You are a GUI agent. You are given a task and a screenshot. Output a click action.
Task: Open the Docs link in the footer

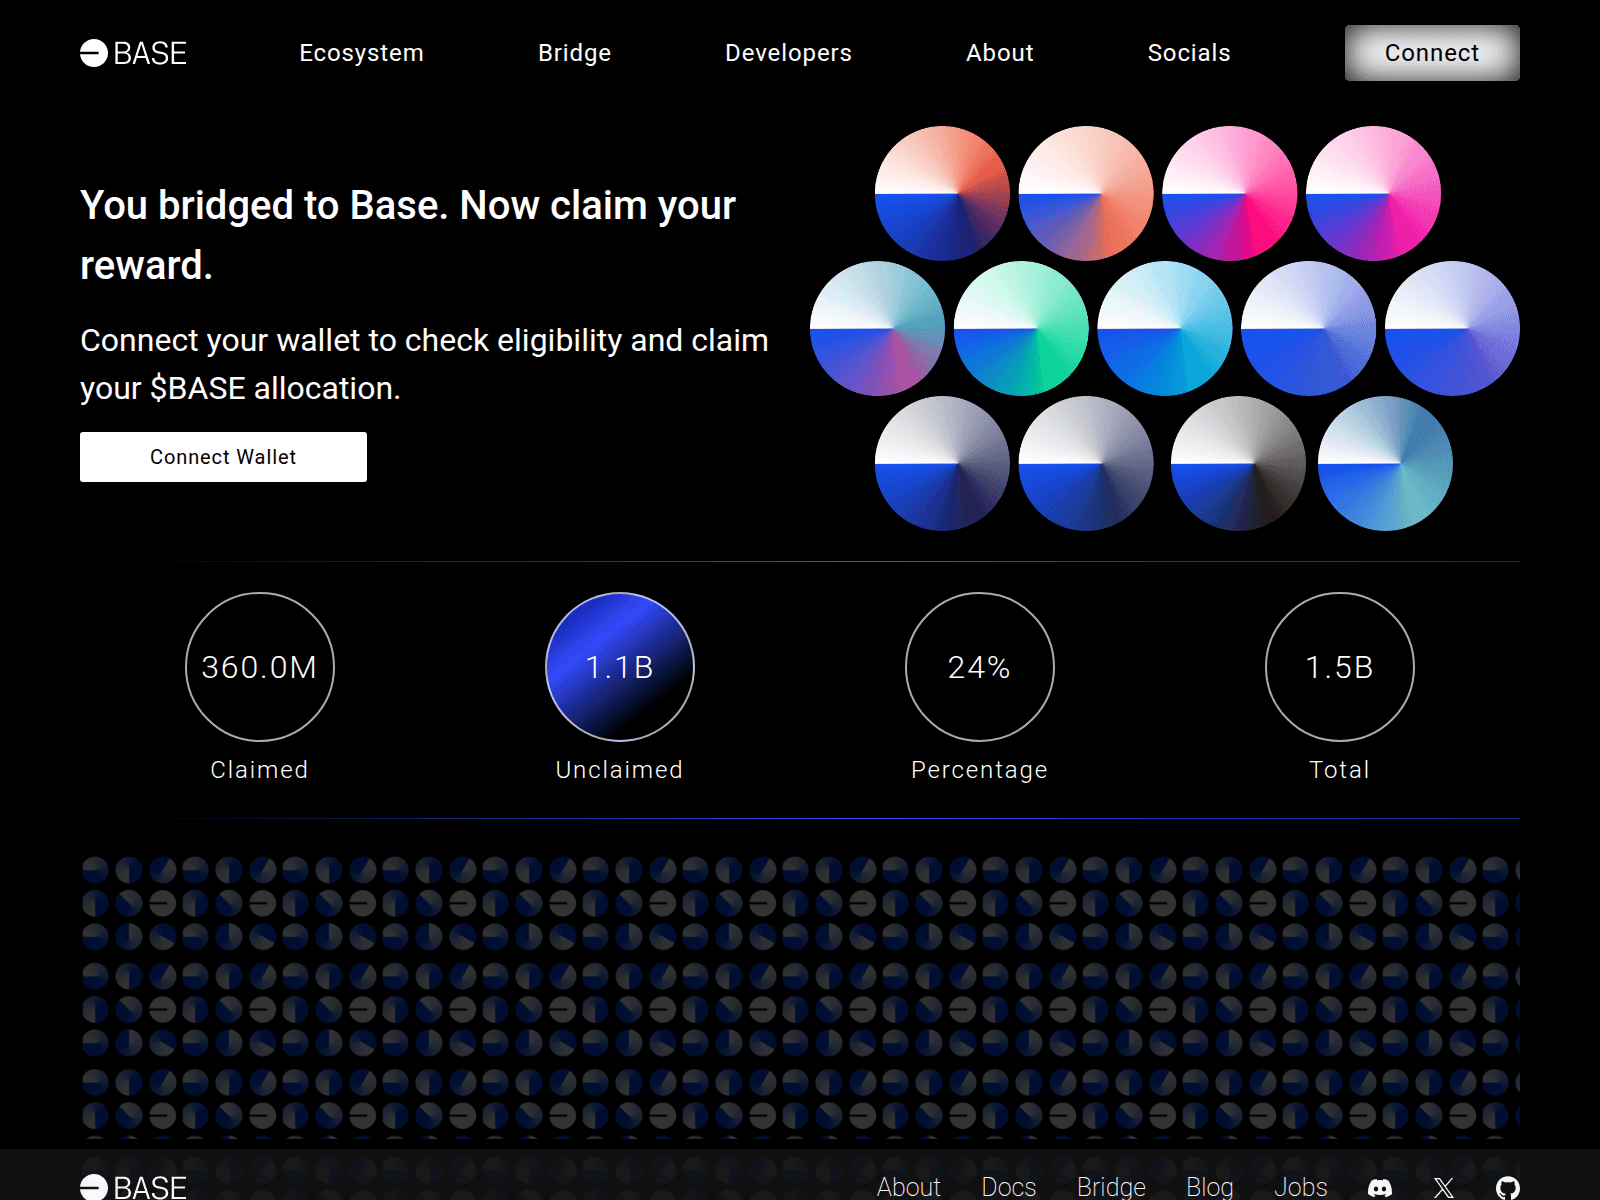pos(1008,1187)
